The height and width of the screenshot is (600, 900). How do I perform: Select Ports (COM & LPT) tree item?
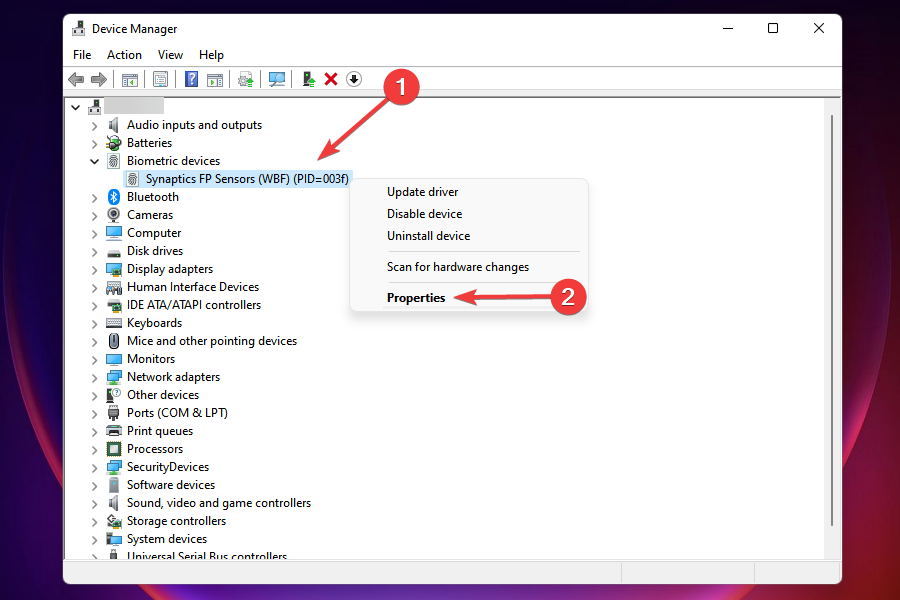pos(177,413)
